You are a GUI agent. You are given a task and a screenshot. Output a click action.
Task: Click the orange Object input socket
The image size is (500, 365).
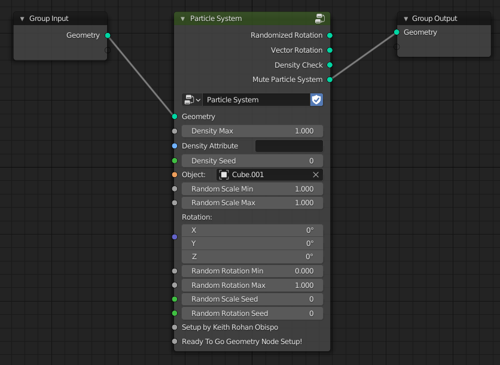(175, 175)
